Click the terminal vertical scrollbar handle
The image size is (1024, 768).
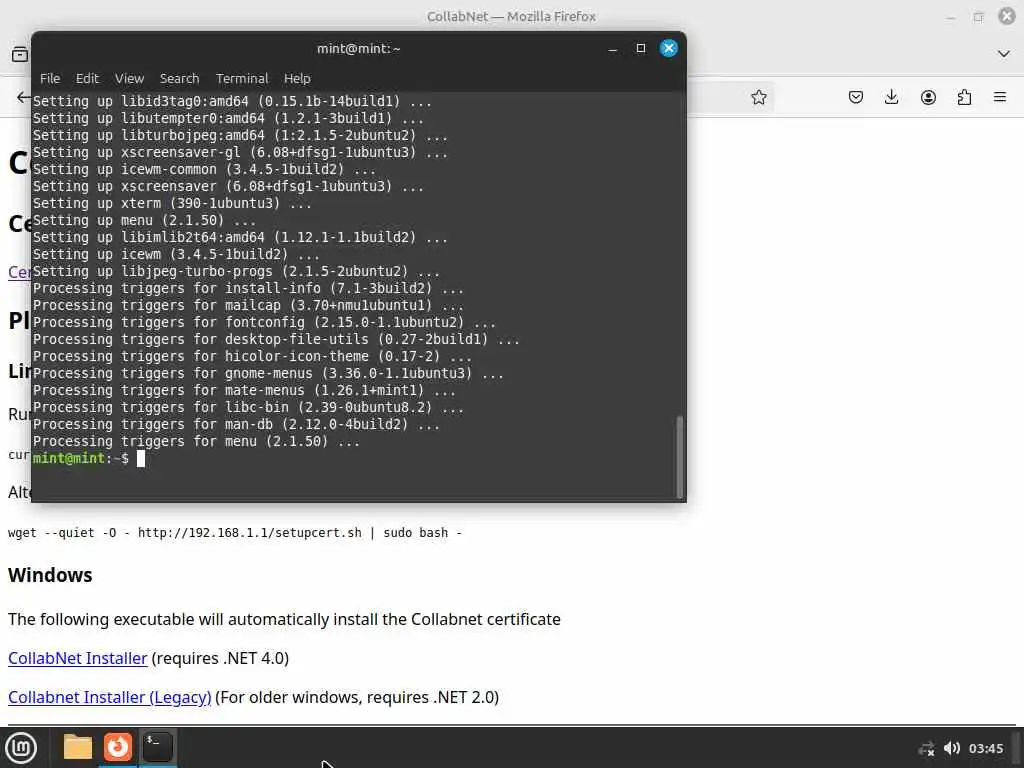680,457
